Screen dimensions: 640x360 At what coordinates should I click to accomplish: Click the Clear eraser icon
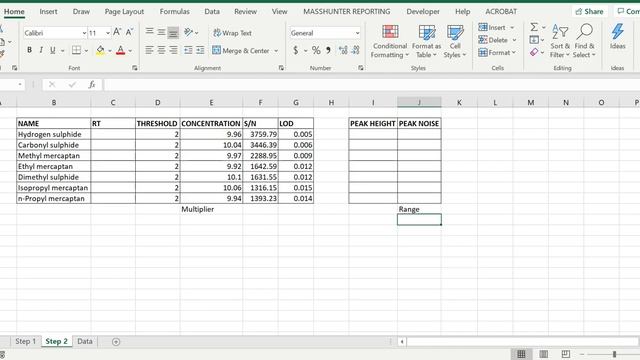534,52
